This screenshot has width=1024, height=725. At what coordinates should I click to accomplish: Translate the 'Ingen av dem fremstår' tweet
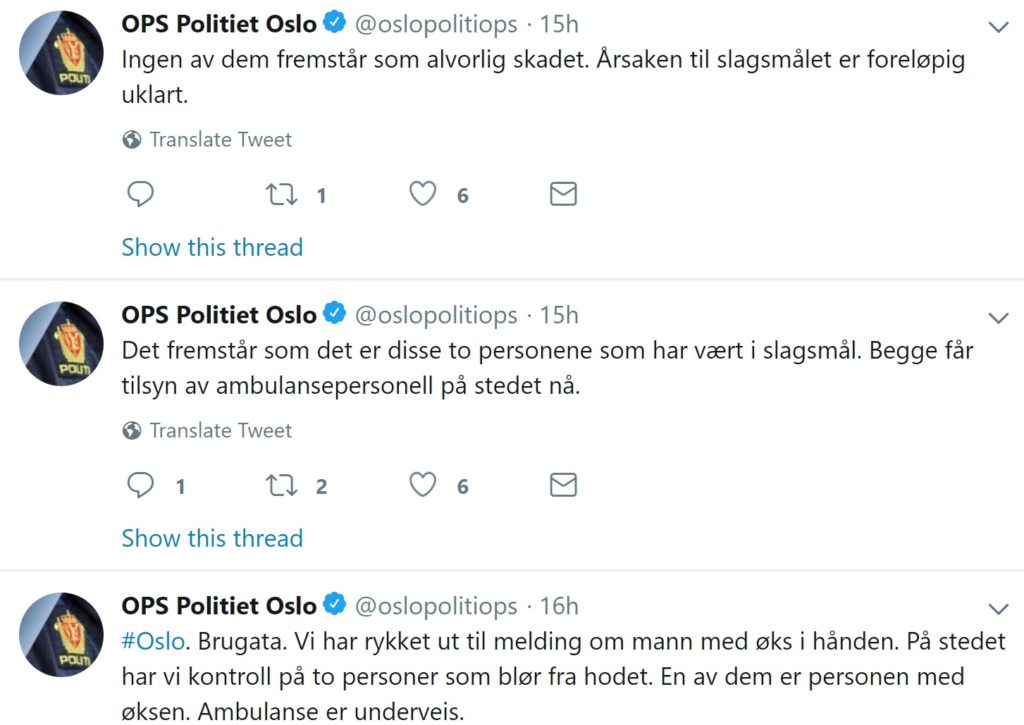pos(220,139)
